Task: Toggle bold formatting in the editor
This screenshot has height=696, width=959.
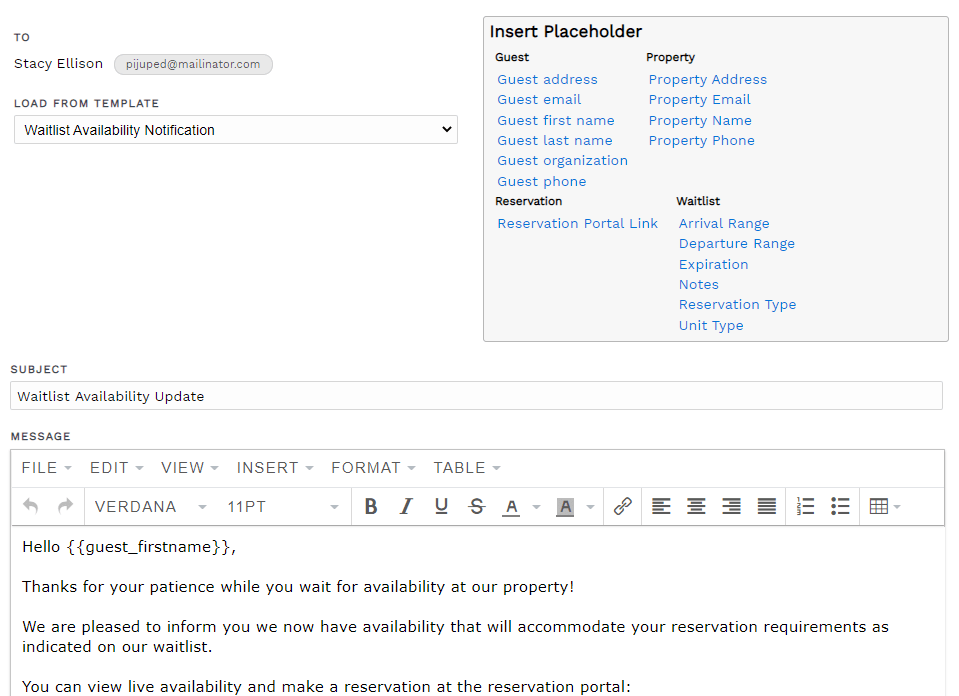Action: [371, 506]
